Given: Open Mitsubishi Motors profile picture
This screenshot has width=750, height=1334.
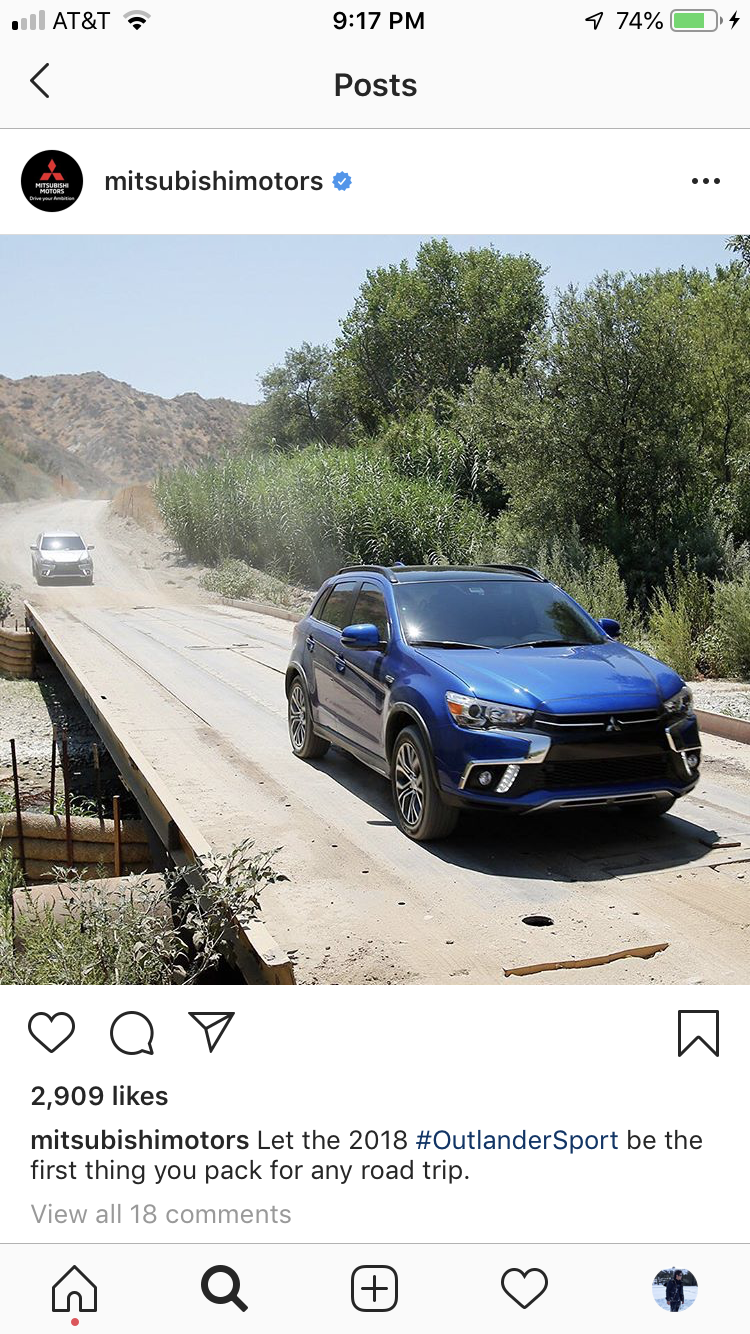Looking at the screenshot, I should pyautogui.click(x=52, y=181).
